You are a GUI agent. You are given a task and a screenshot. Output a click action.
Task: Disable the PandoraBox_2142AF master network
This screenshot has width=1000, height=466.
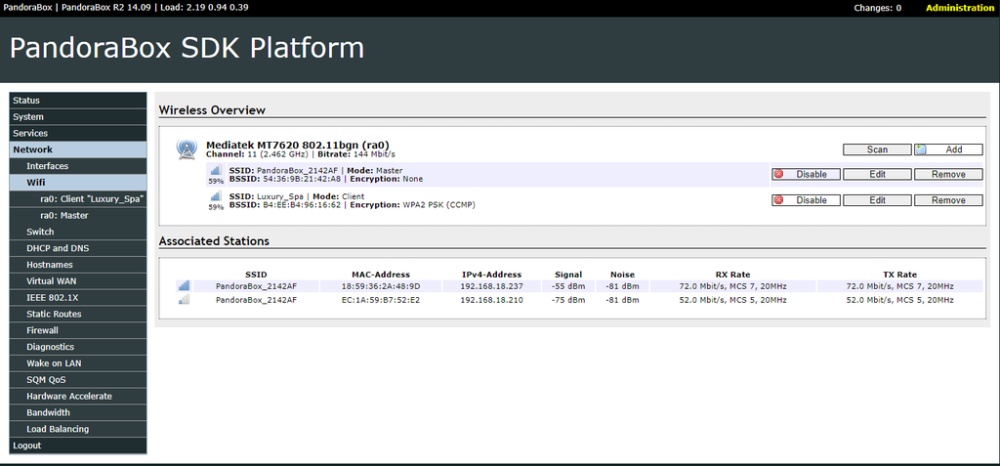coord(805,174)
